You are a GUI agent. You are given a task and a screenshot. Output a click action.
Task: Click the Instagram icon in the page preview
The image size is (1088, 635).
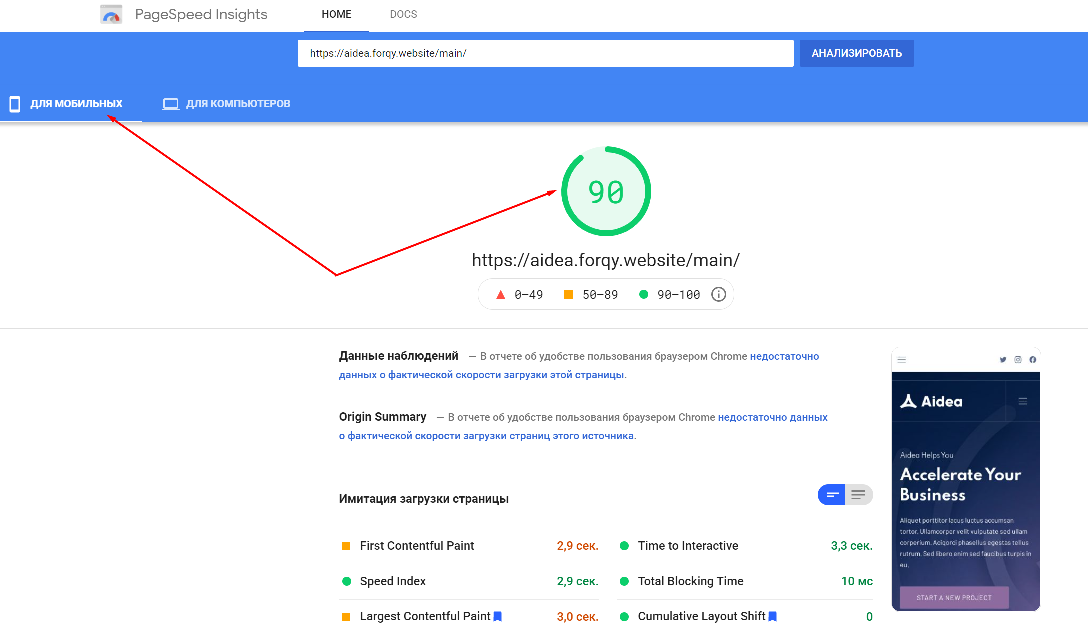point(1018,359)
